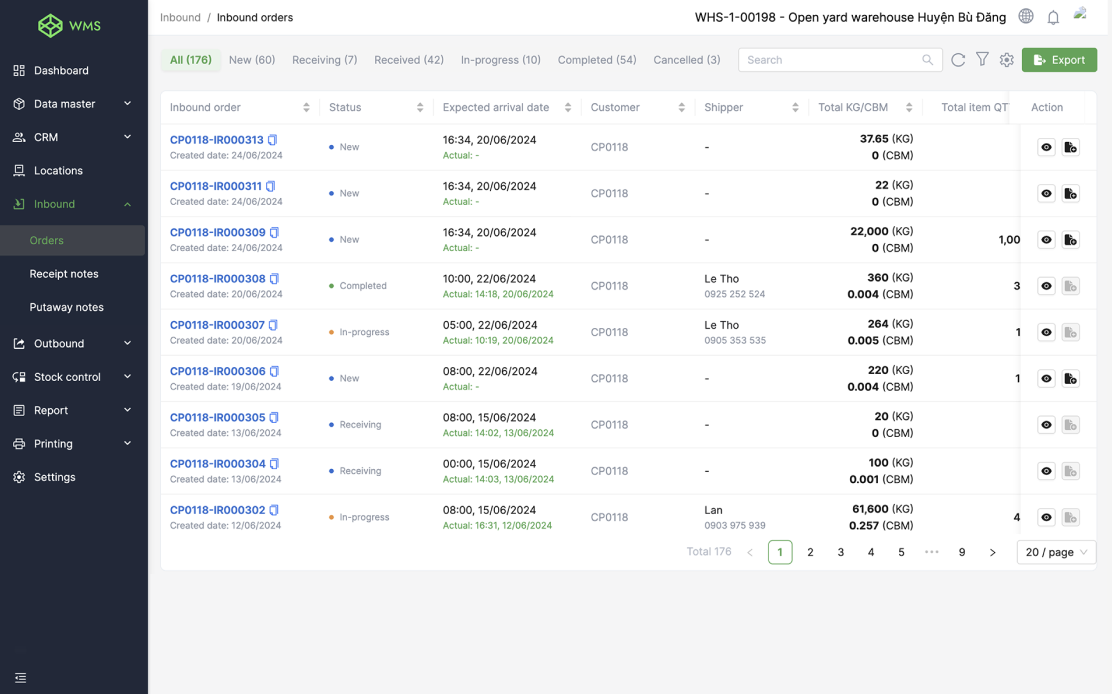The image size is (1112, 694).
Task: Click the WMS logo icon
Action: (x=50, y=26)
